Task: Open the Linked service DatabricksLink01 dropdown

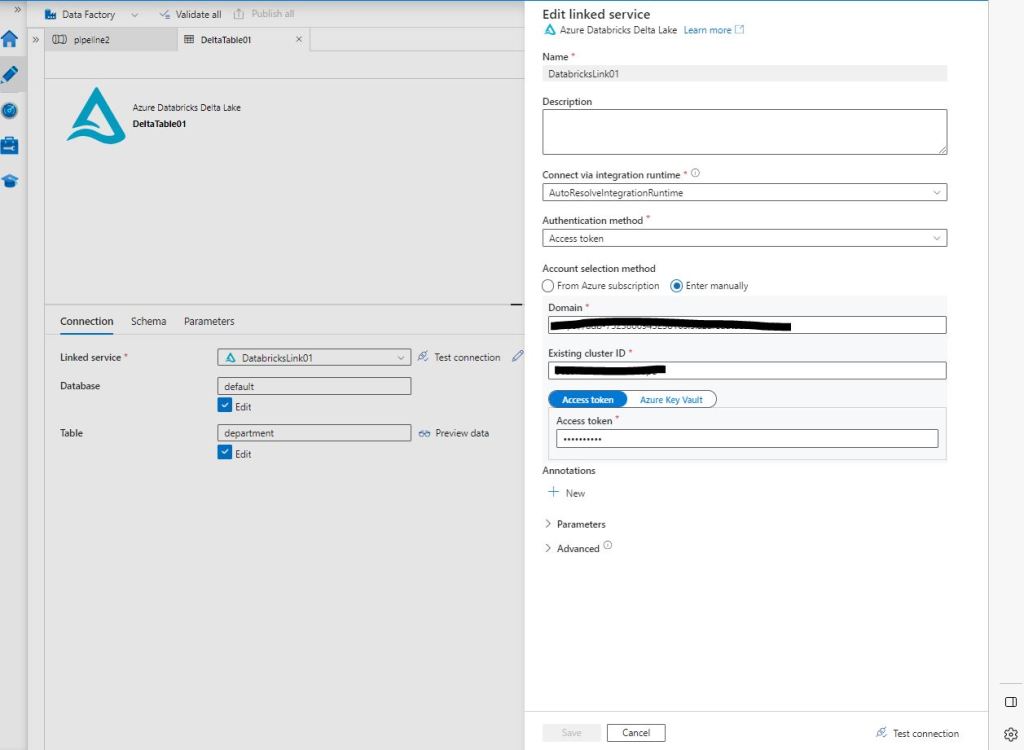Action: tap(313, 357)
